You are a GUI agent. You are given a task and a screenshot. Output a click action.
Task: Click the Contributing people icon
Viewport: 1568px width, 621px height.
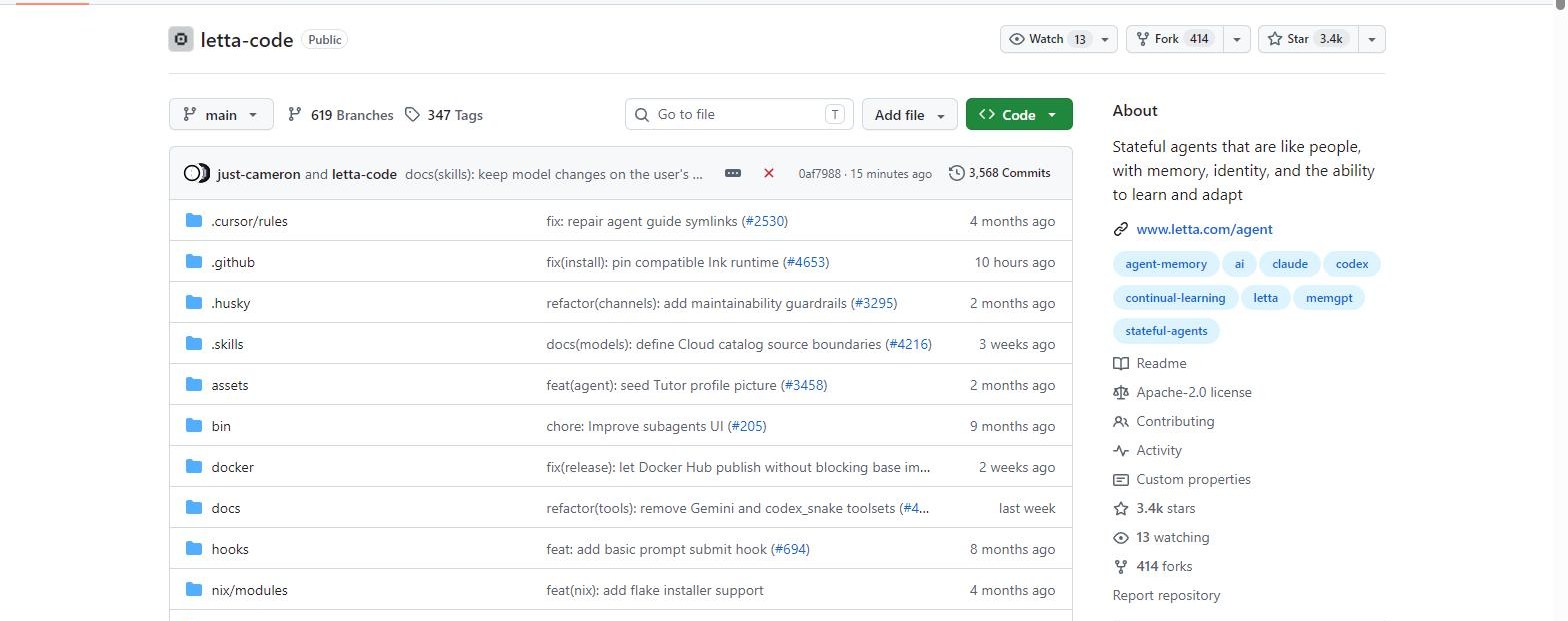coord(1121,421)
